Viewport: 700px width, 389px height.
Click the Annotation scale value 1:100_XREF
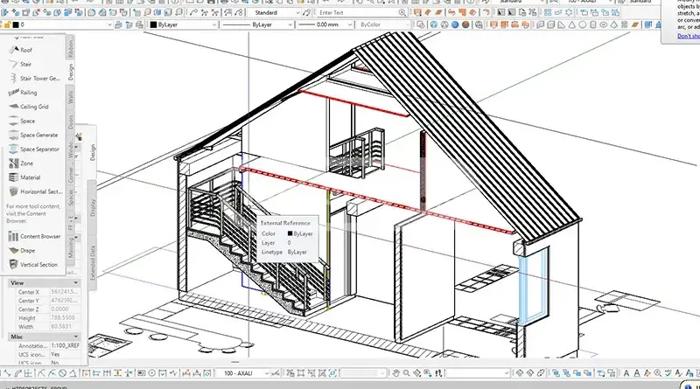coord(65,346)
